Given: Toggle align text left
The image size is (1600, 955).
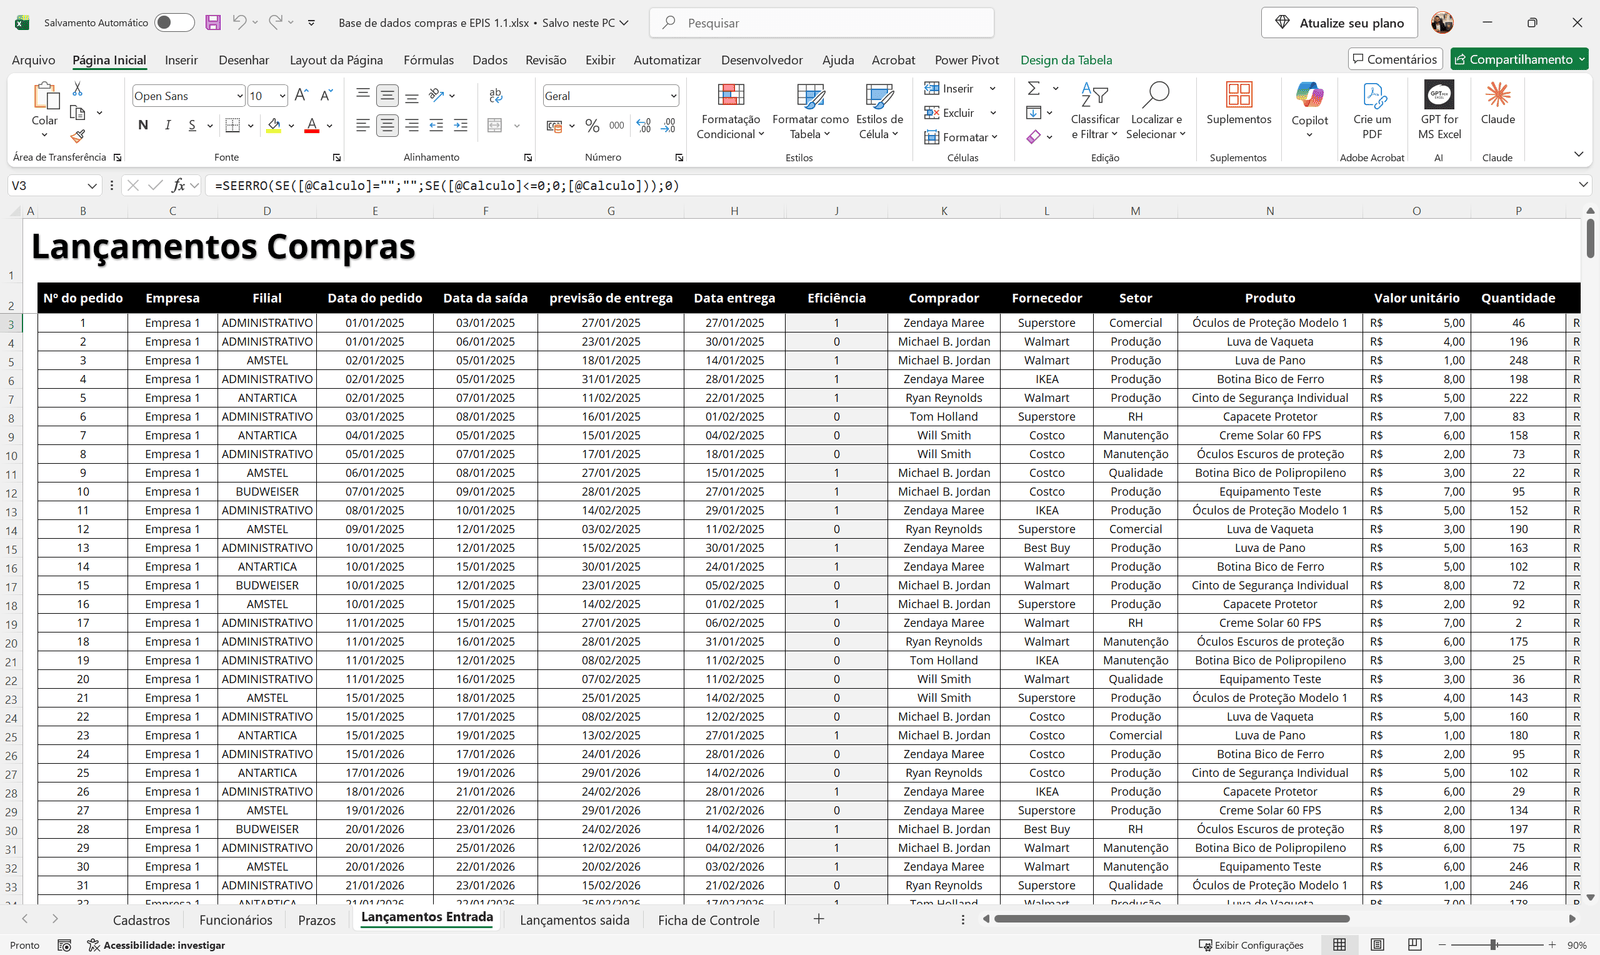Looking at the screenshot, I should (x=363, y=125).
